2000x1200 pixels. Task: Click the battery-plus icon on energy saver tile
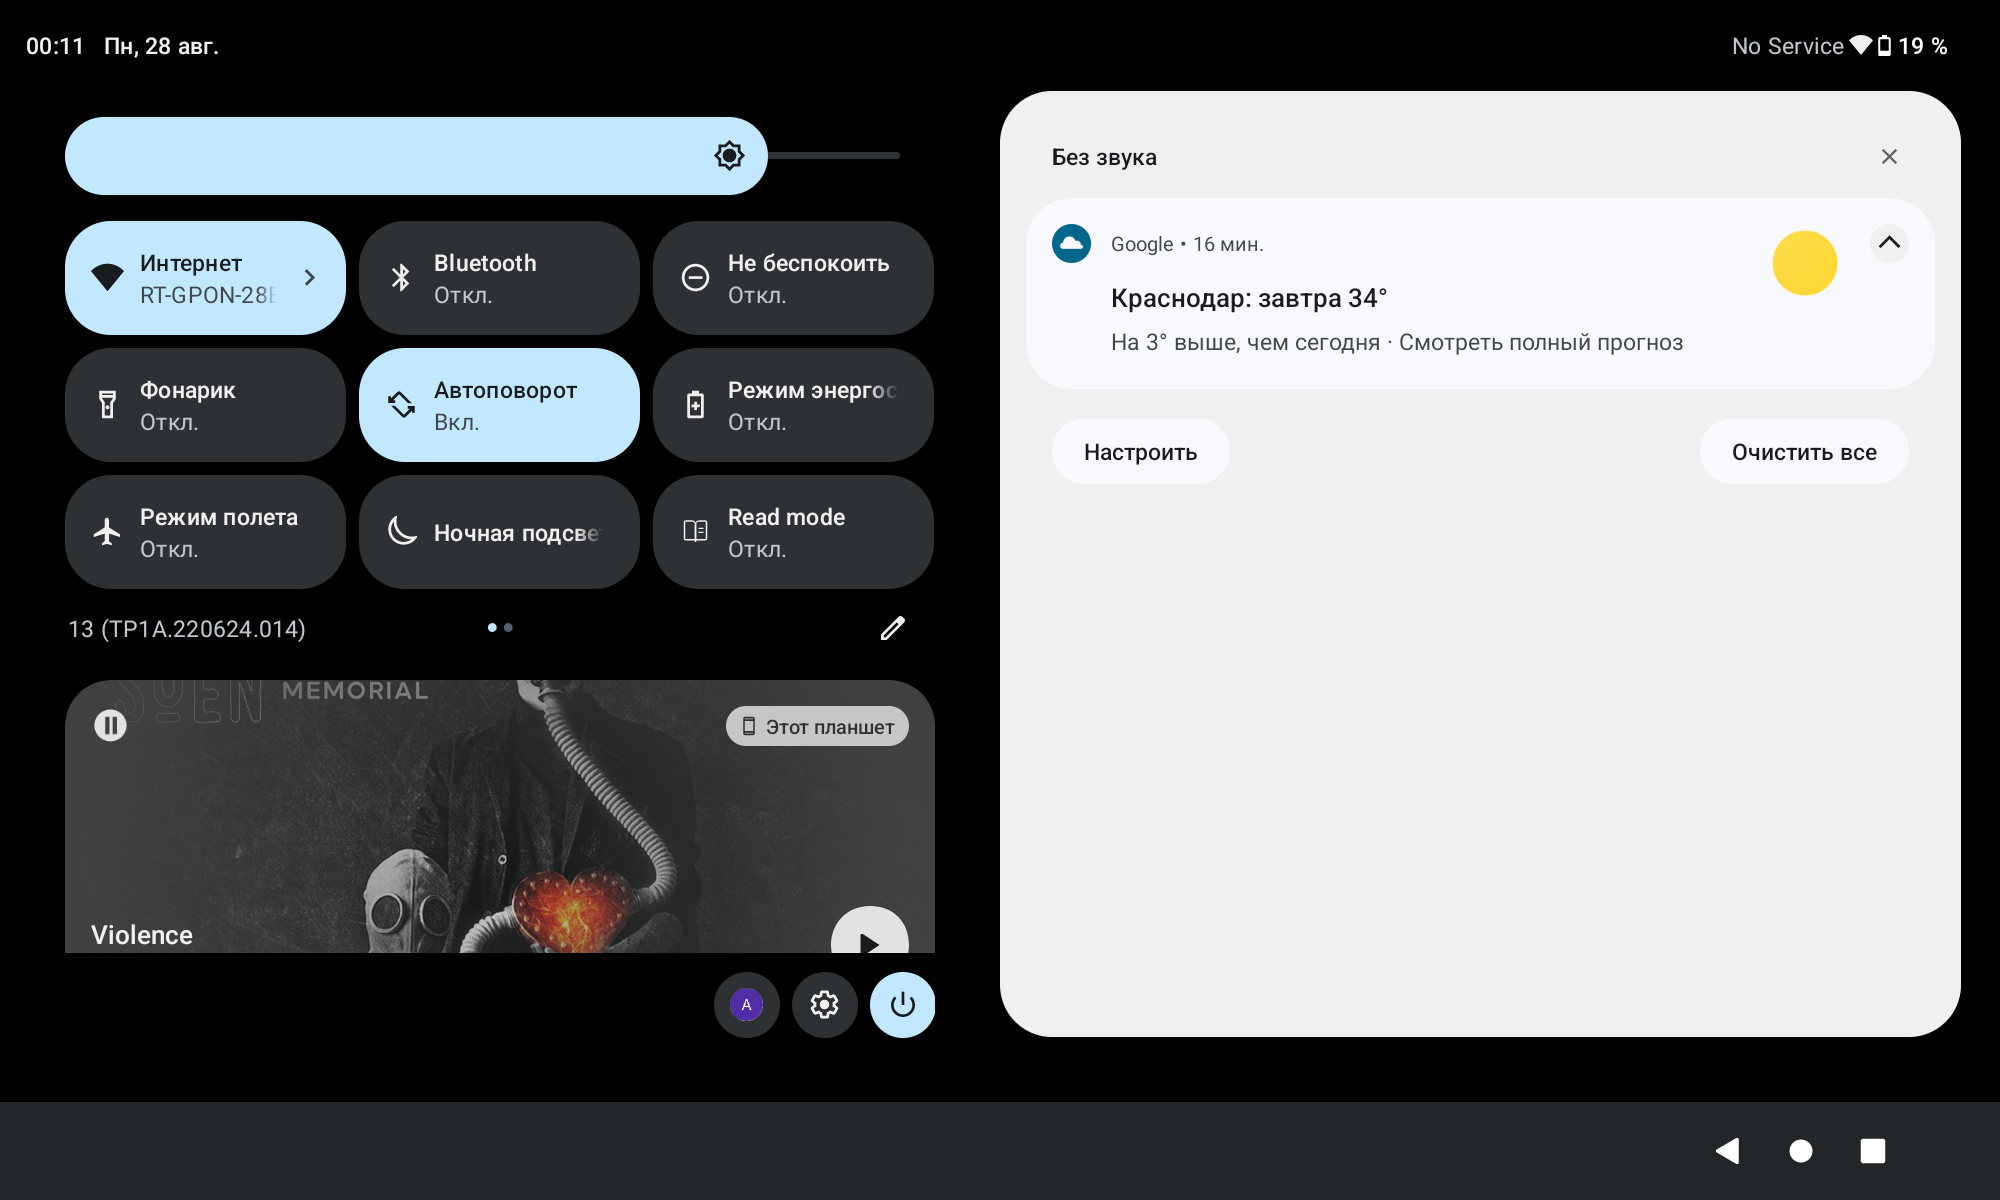(x=695, y=405)
